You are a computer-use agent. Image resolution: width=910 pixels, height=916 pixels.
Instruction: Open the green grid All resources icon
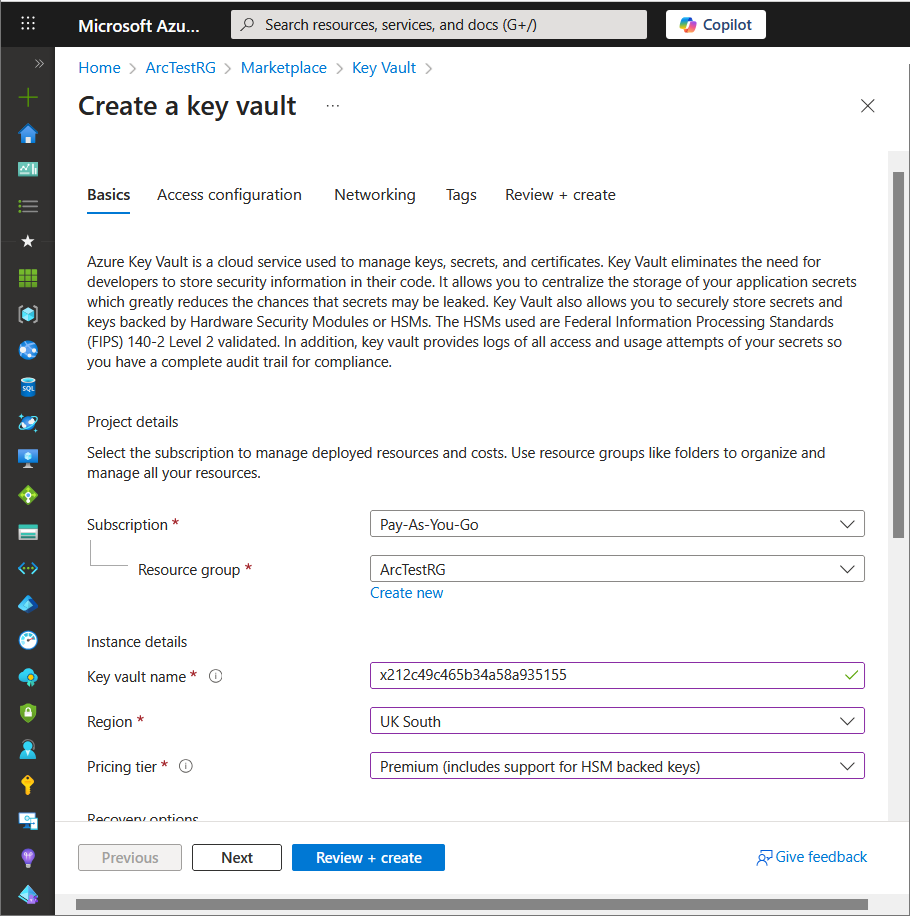point(28,278)
